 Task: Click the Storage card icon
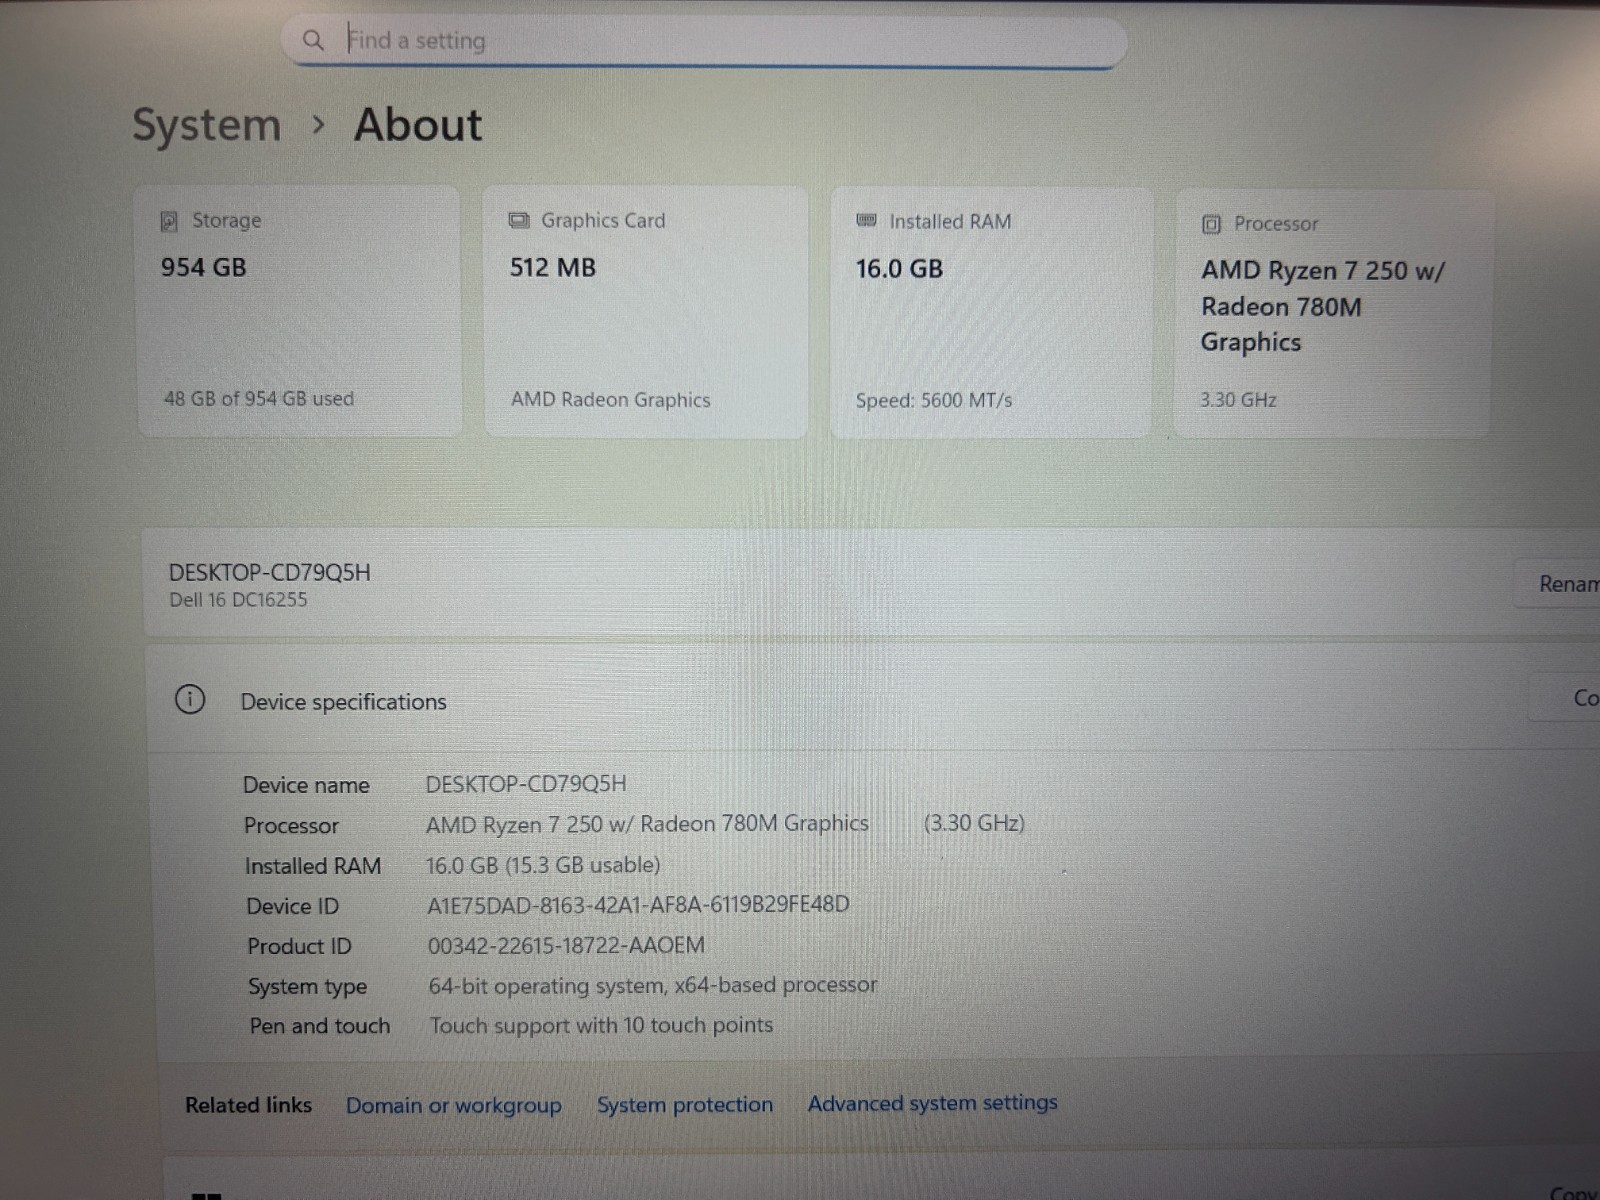pos(169,221)
